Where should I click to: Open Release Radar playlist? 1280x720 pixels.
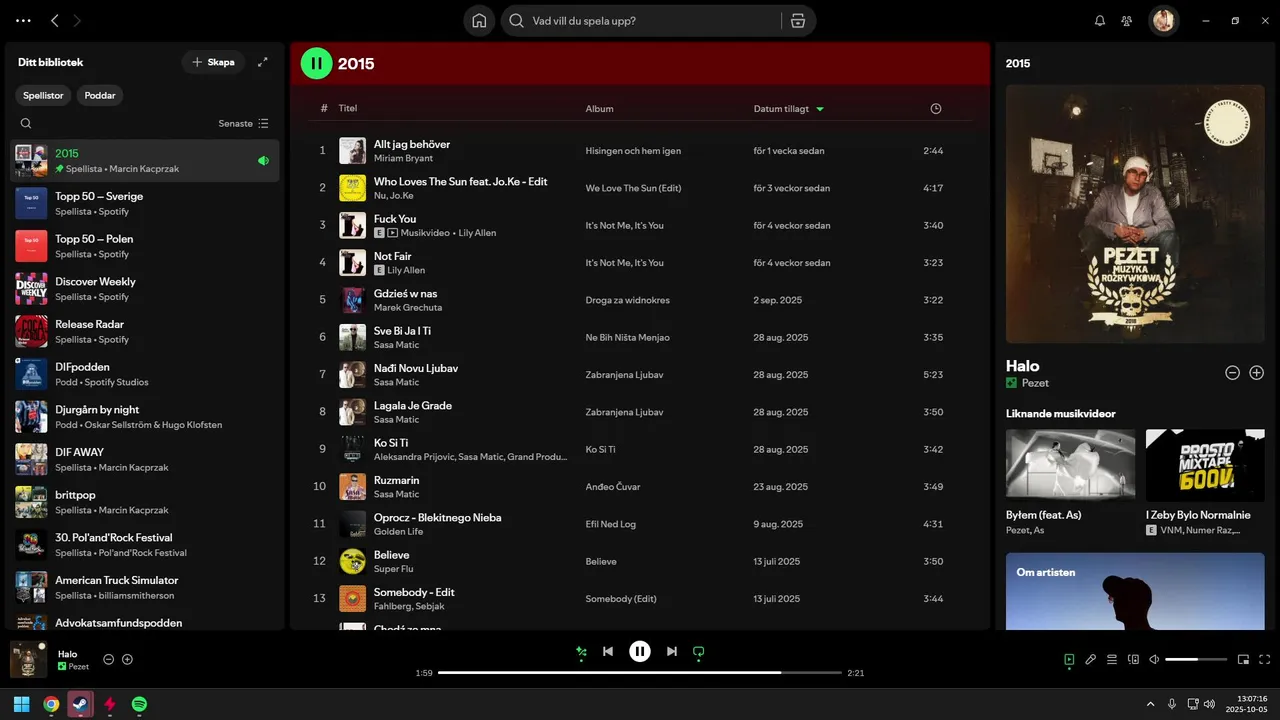pyautogui.click(x=145, y=331)
